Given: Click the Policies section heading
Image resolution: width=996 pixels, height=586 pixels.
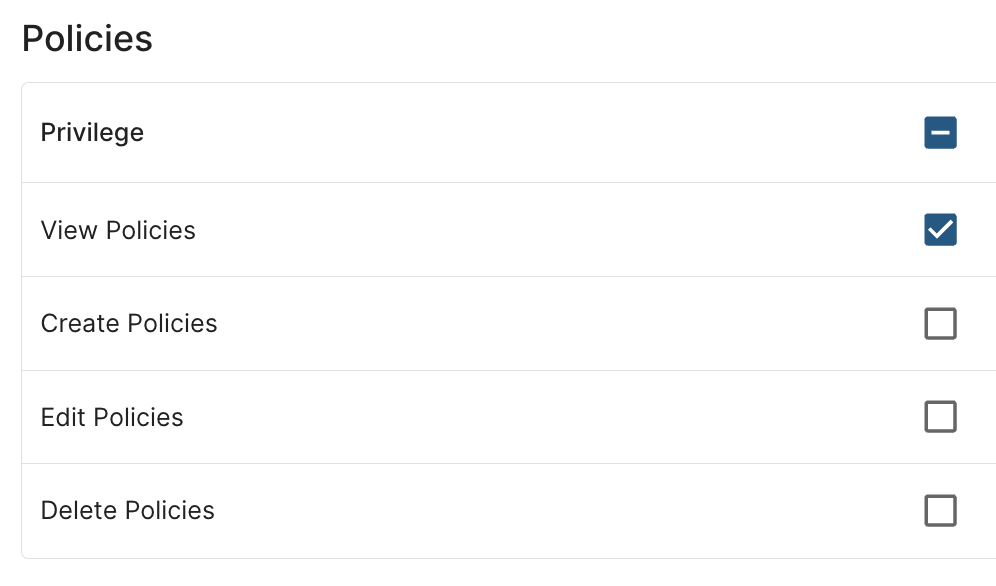Looking at the screenshot, I should [87, 39].
